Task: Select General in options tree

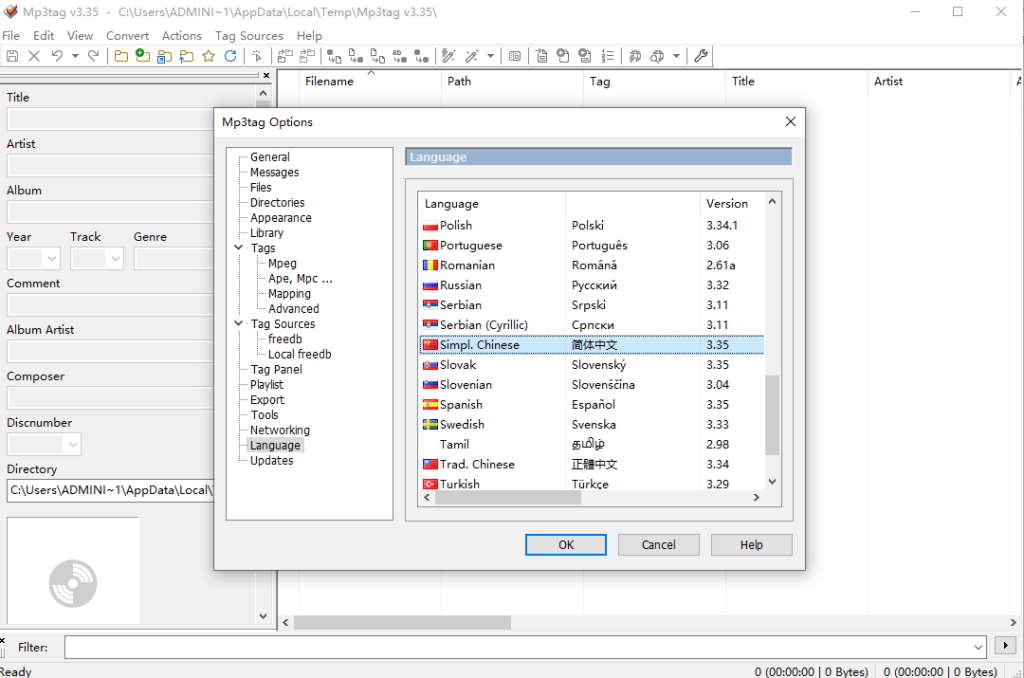Action: (270, 157)
